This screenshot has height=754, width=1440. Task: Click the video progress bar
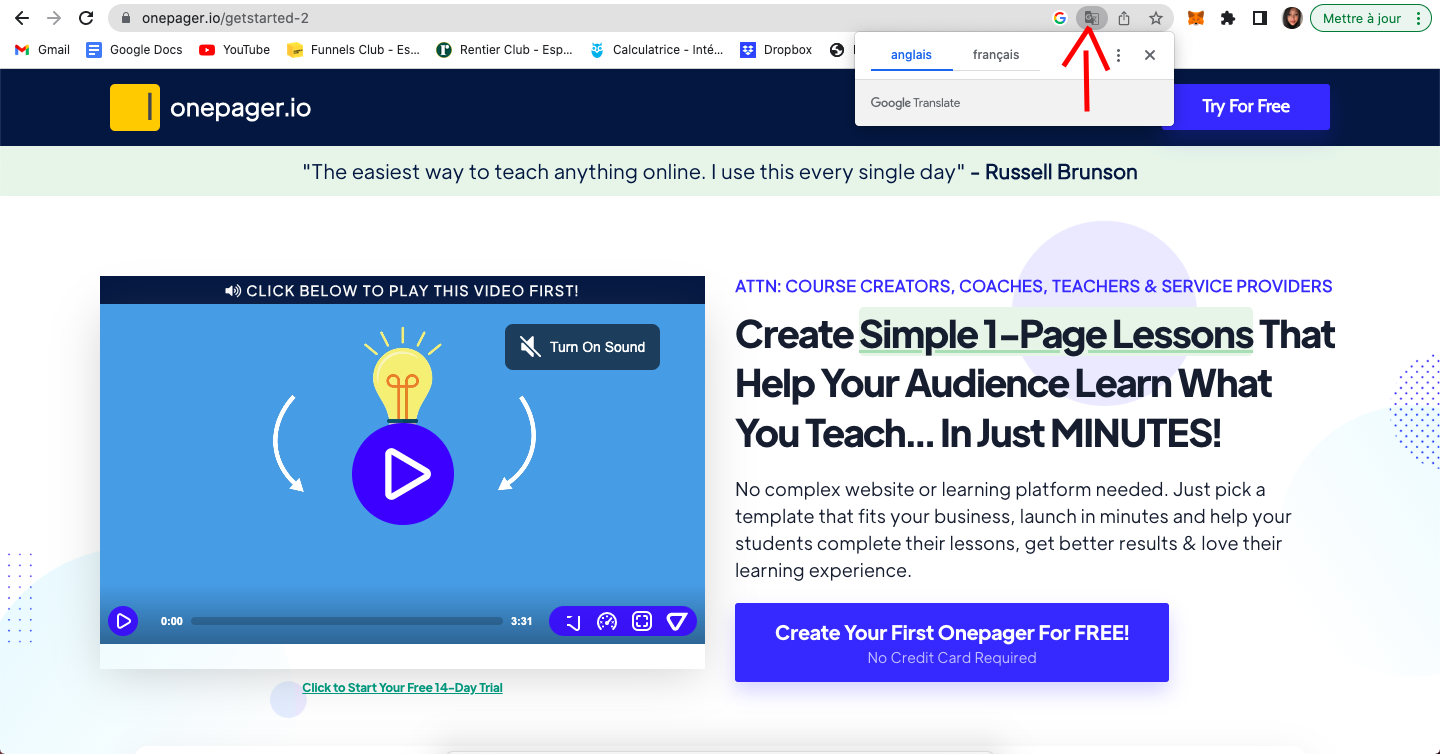tap(346, 621)
